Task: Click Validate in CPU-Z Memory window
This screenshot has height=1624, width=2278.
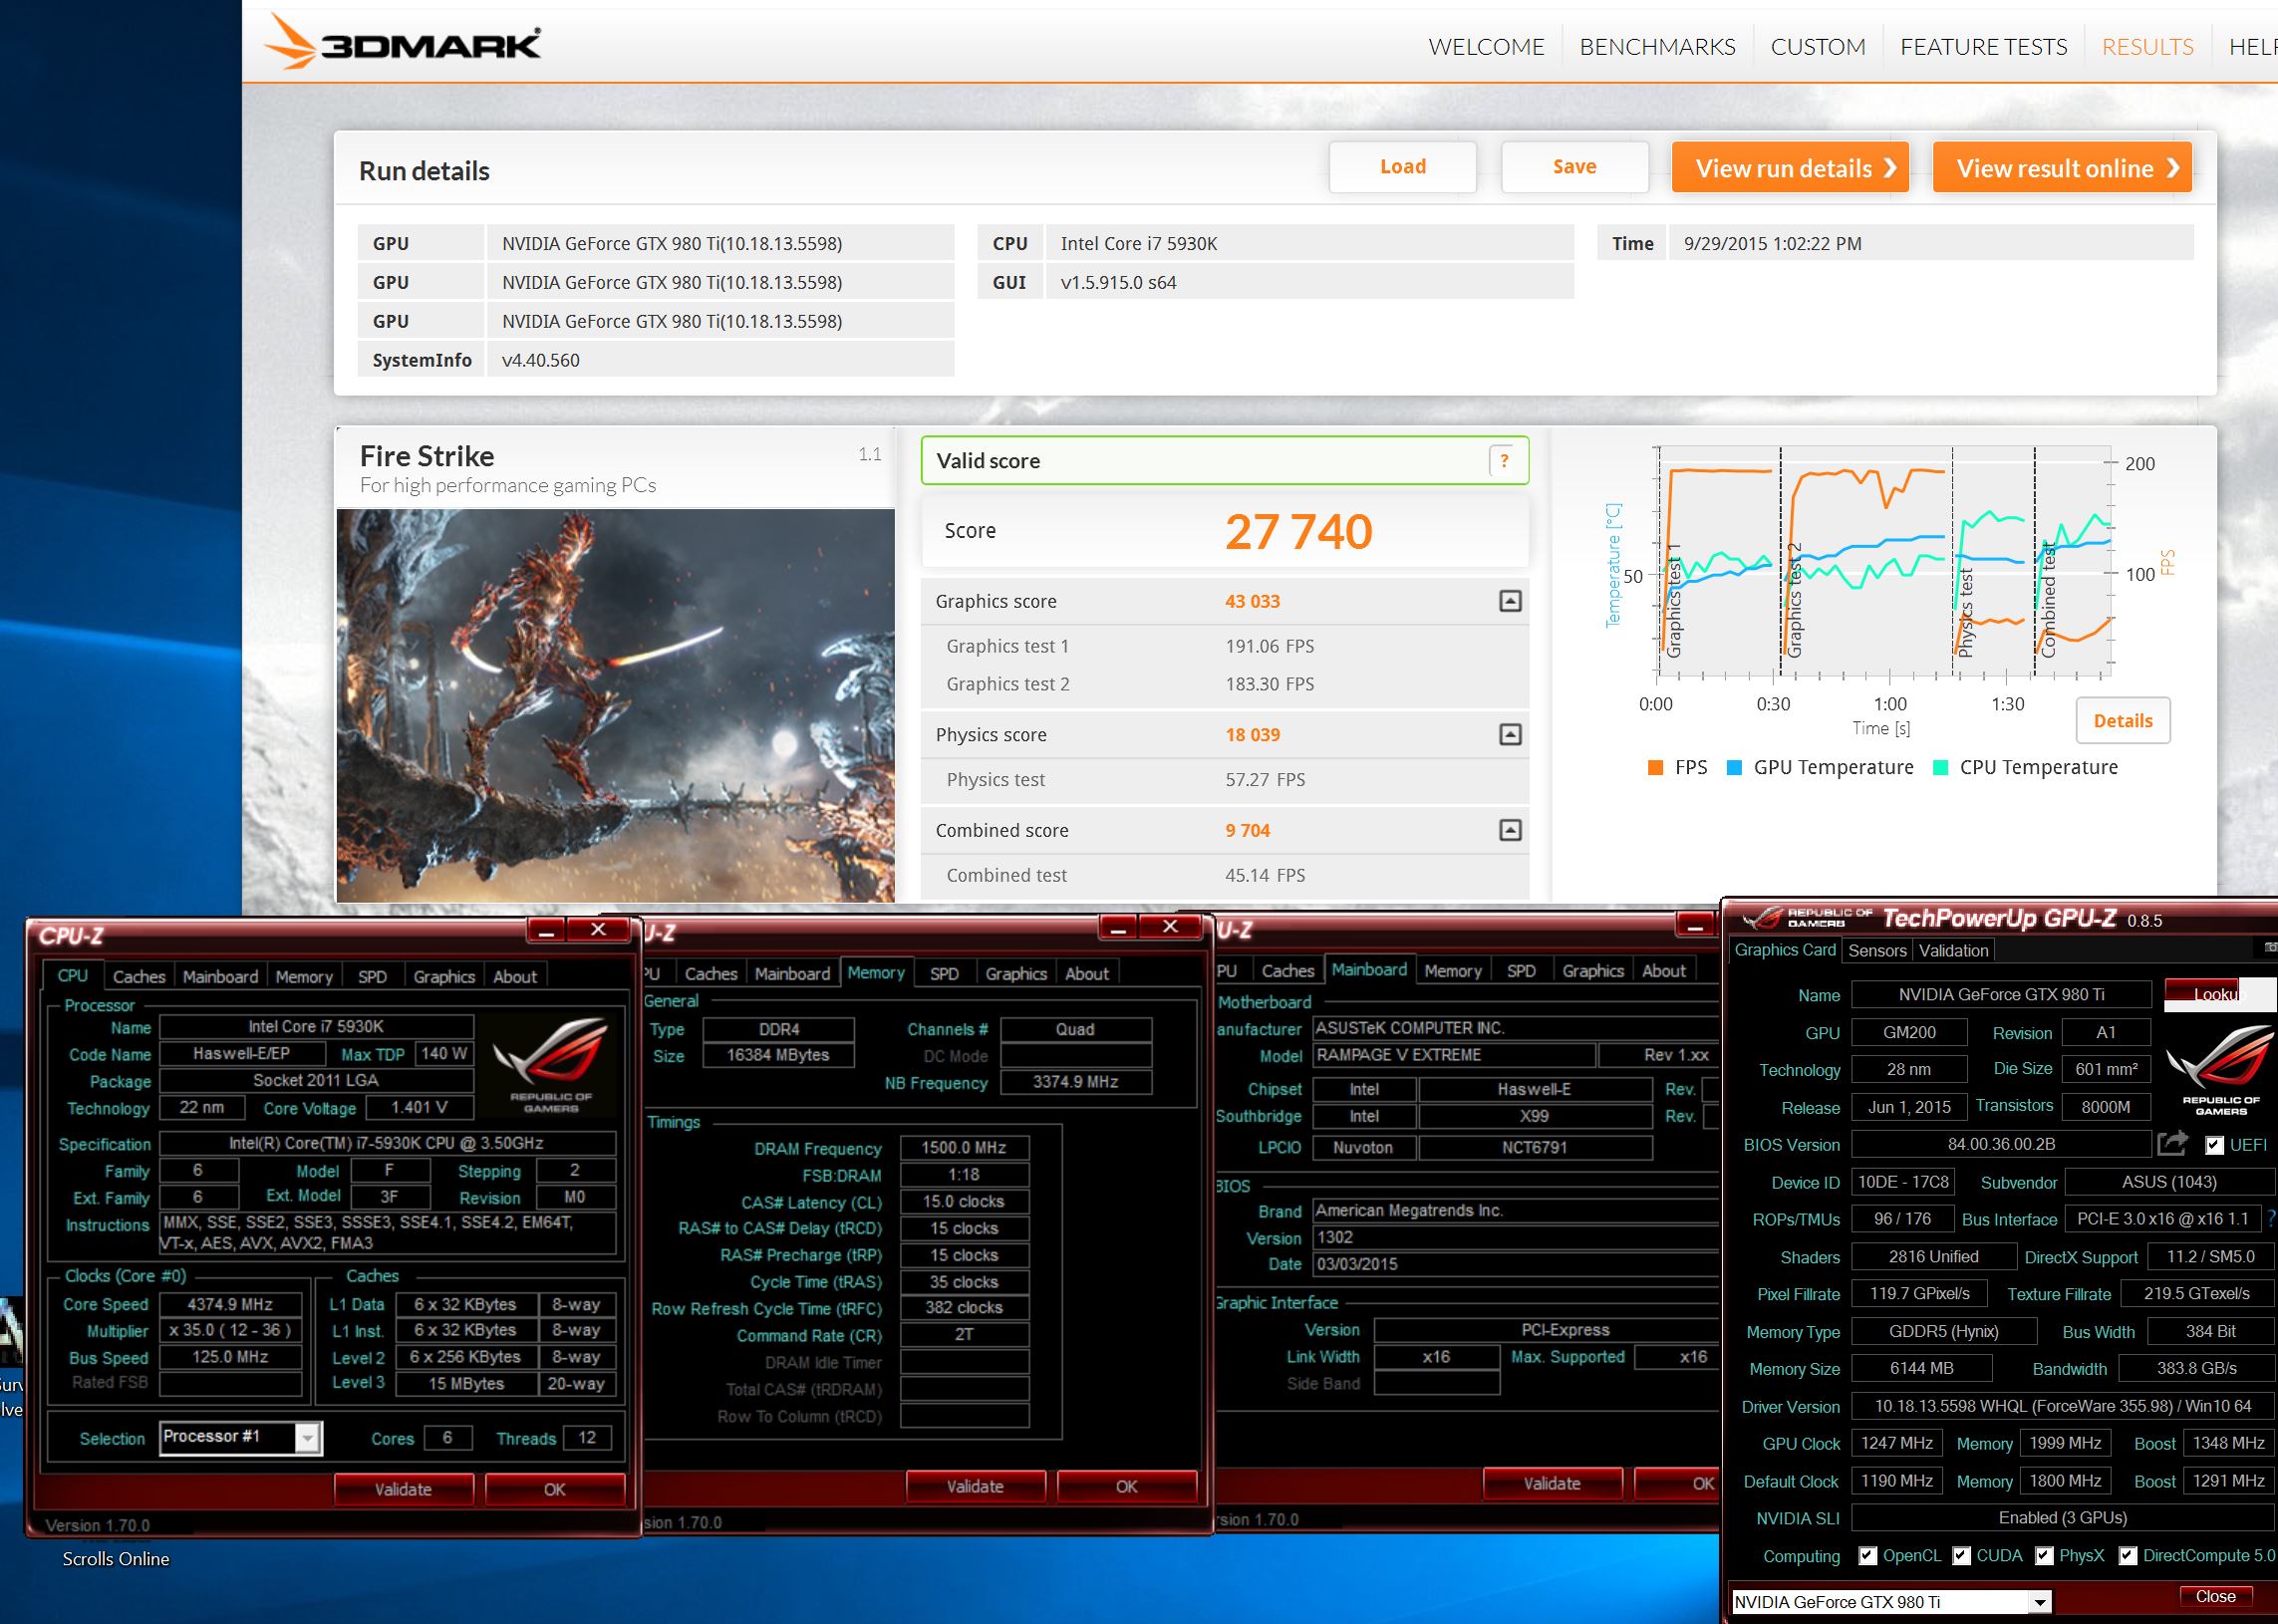Action: tap(975, 1486)
